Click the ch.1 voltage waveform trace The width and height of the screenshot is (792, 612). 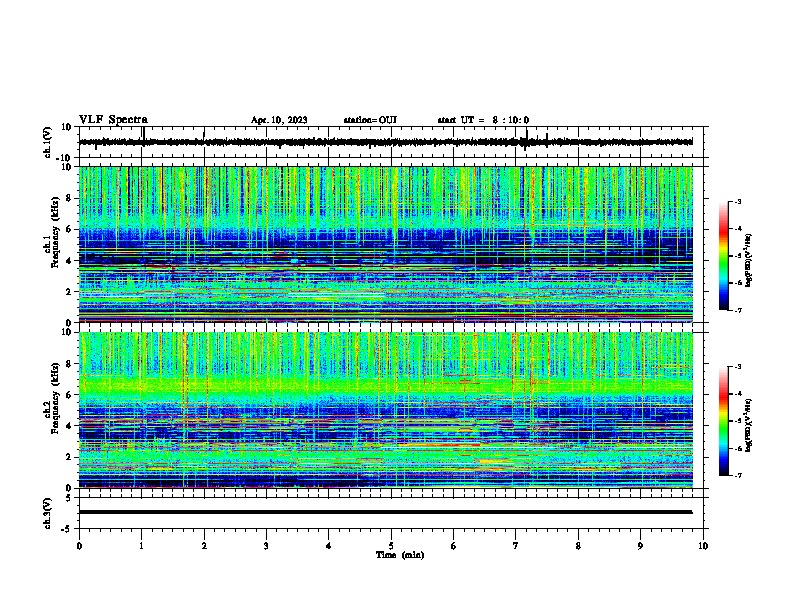385,142
